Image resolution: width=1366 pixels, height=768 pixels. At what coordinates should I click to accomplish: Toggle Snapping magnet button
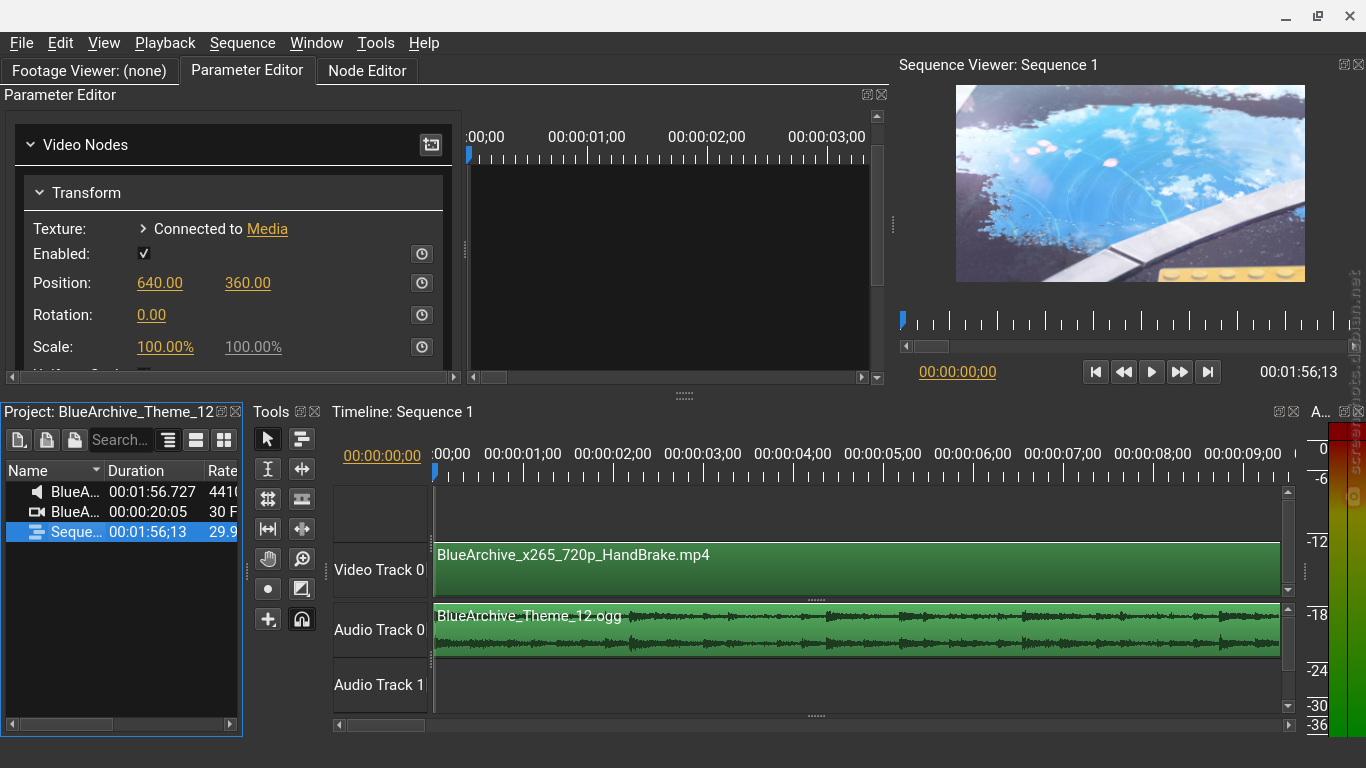[x=302, y=619]
